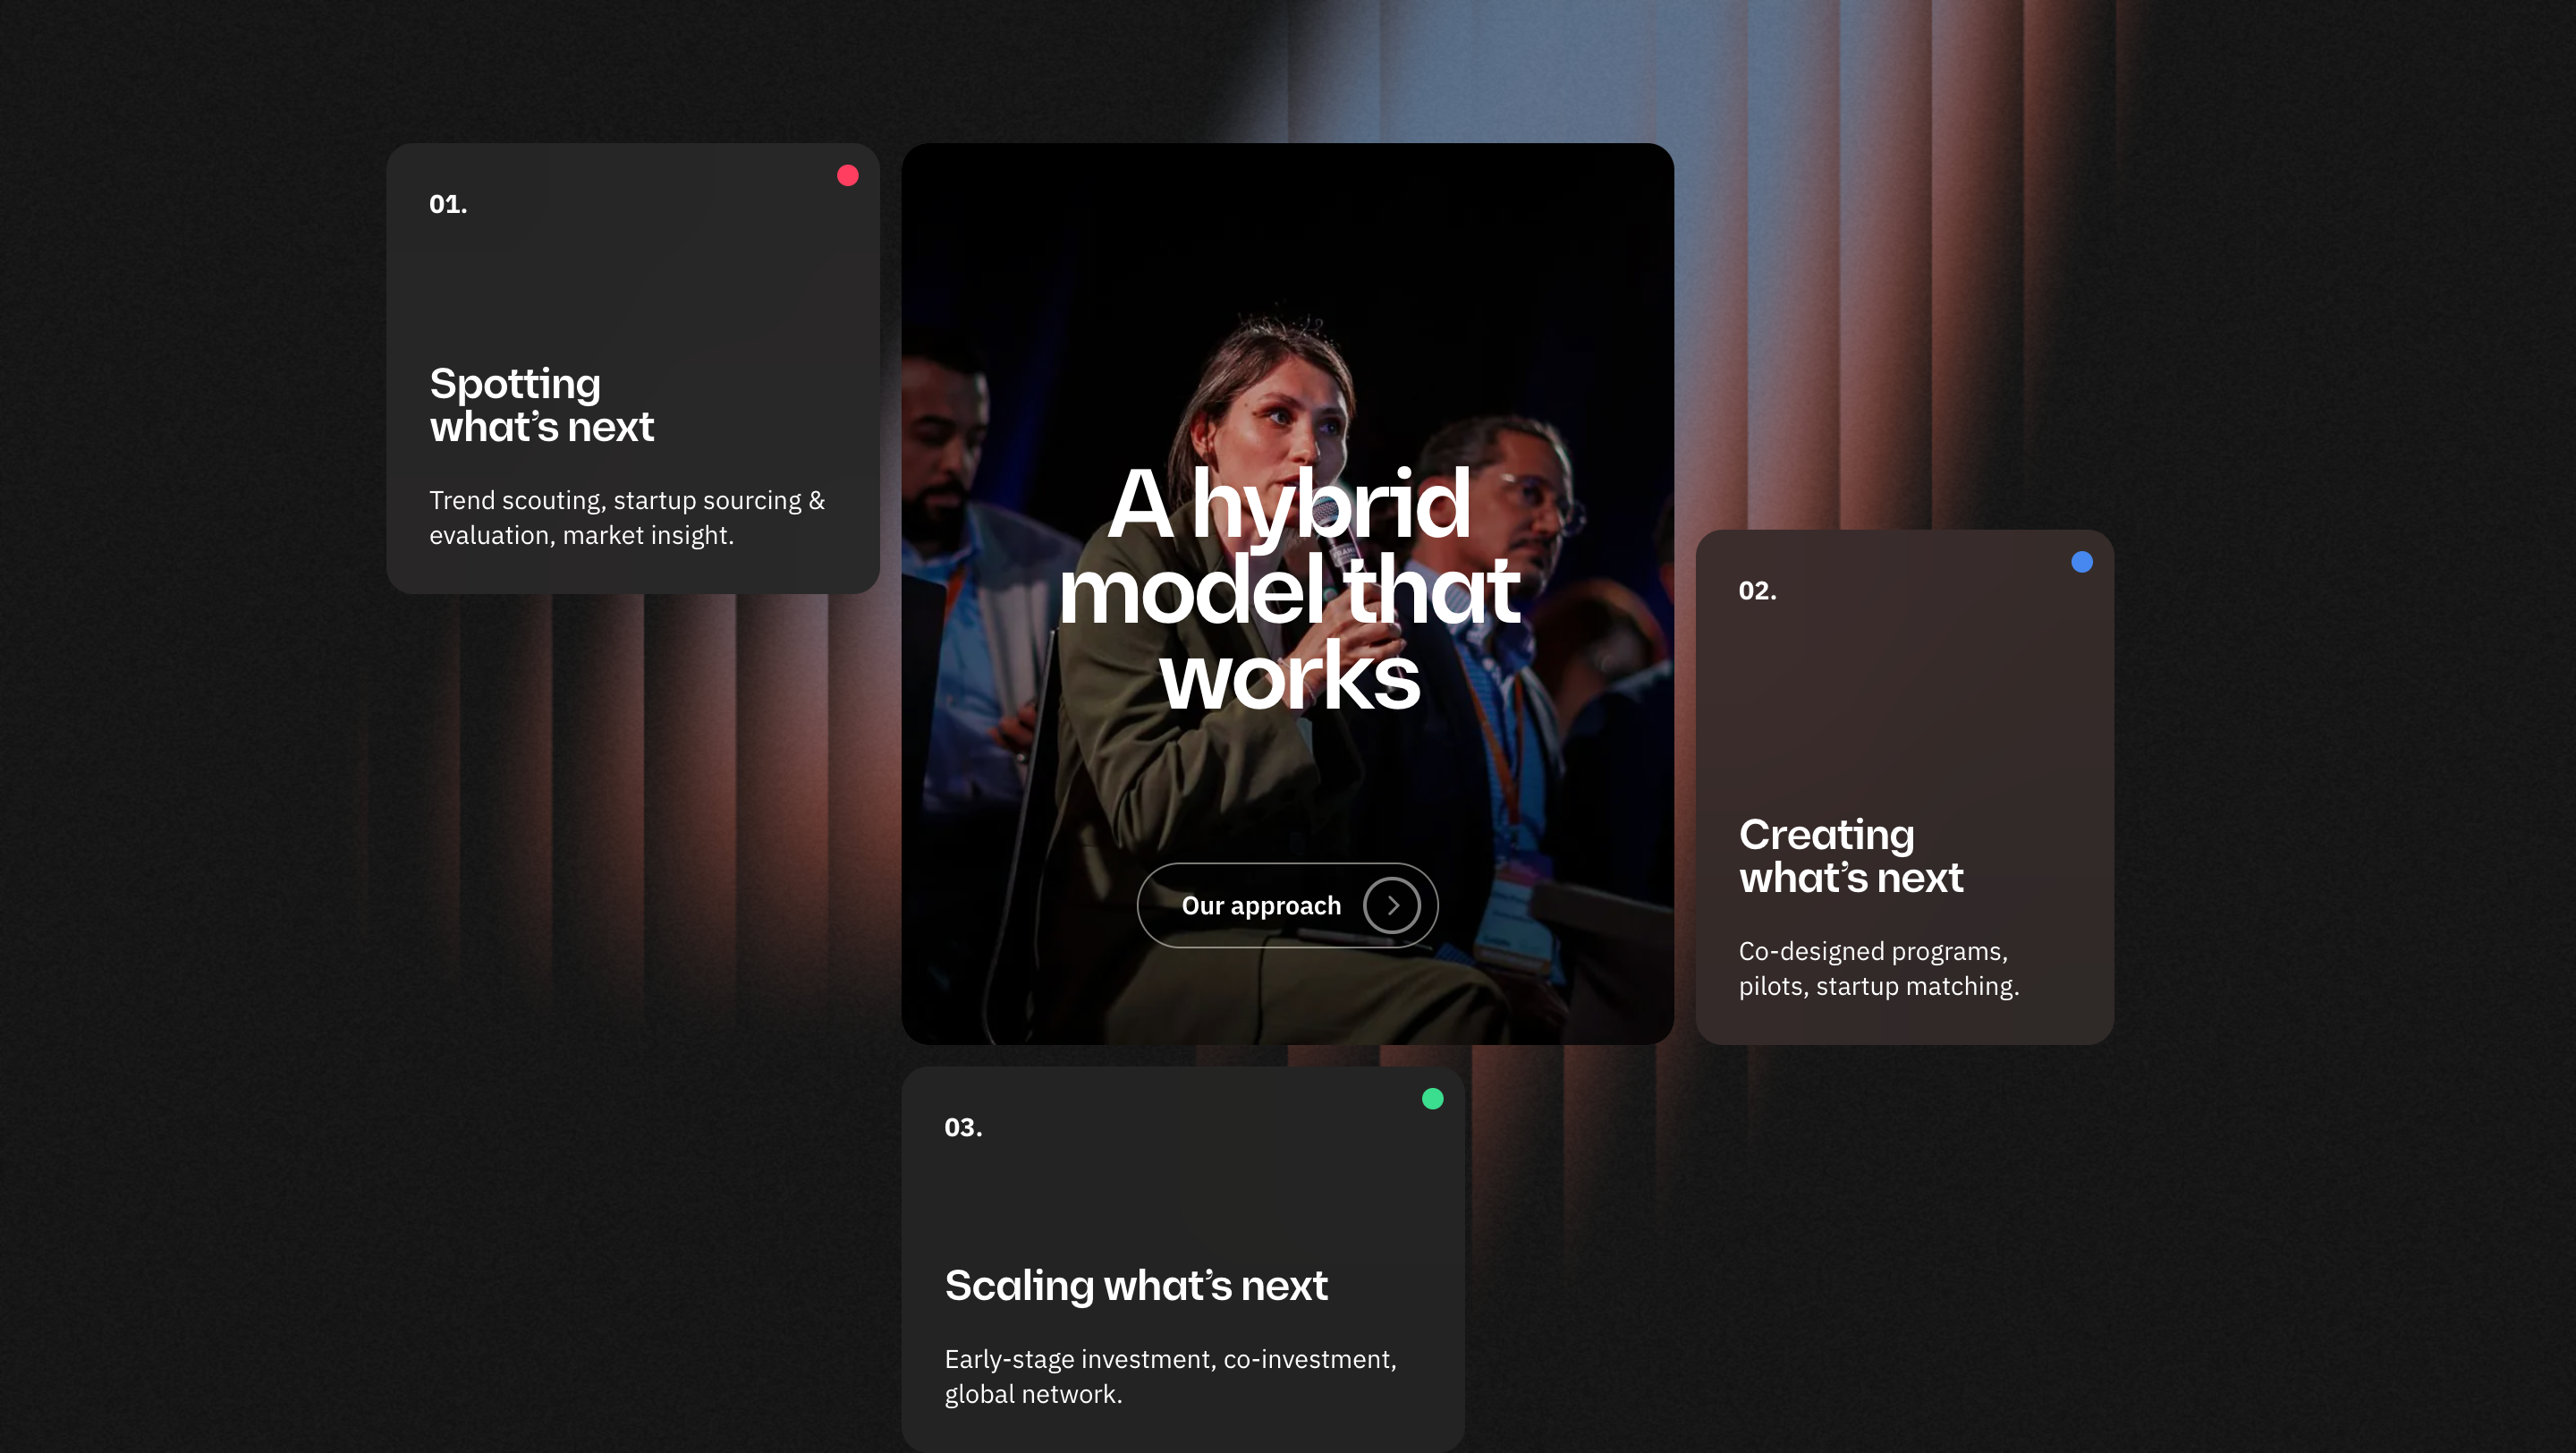Click the Early-stage investment, co-investment description
The image size is (2576, 1453).
[1171, 1376]
